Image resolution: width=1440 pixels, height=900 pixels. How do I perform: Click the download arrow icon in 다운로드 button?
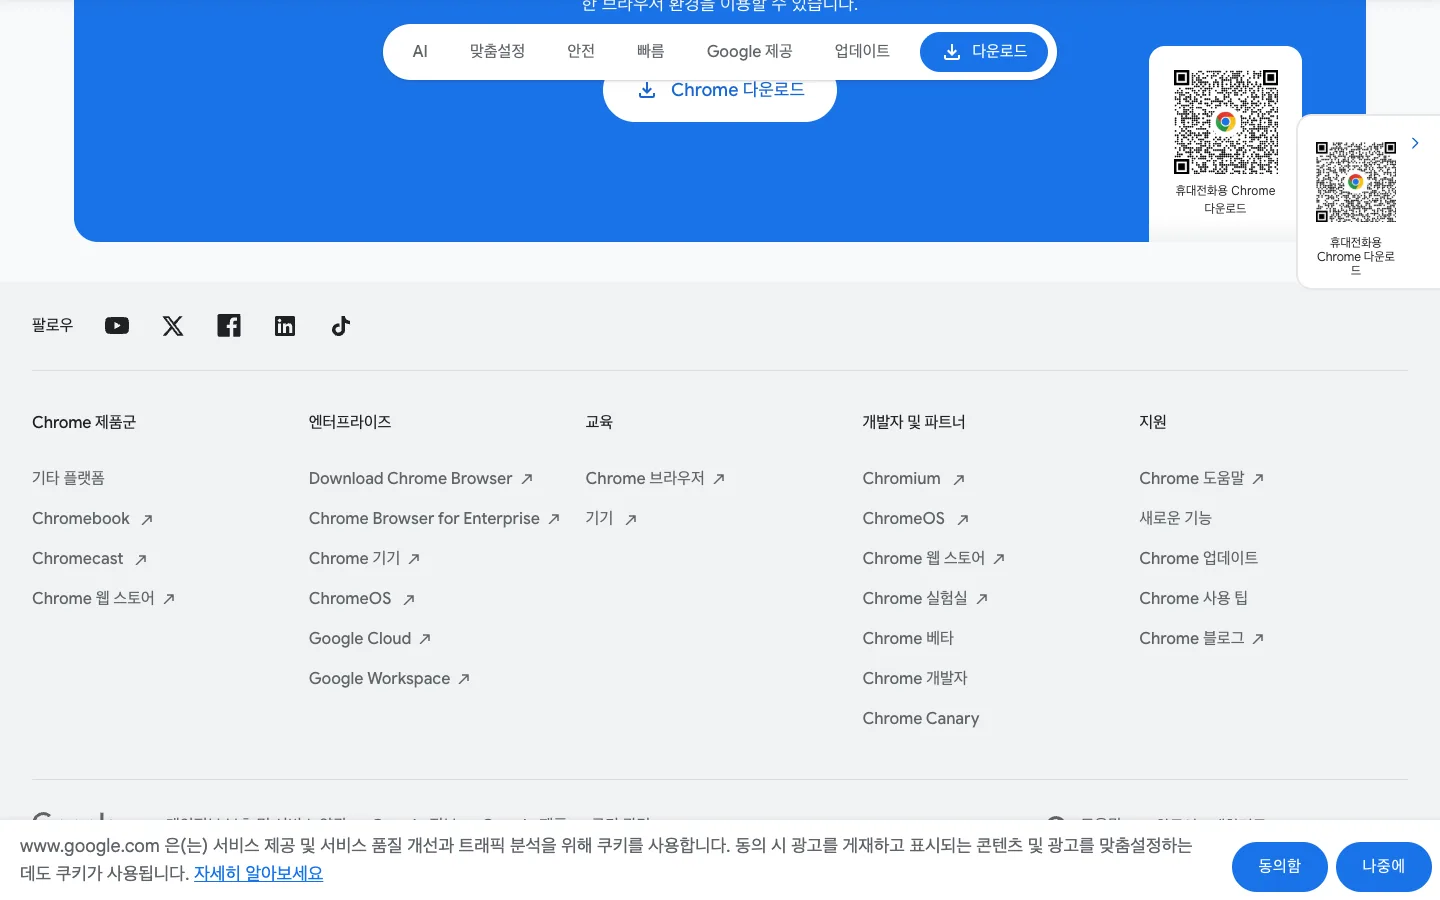(x=952, y=52)
